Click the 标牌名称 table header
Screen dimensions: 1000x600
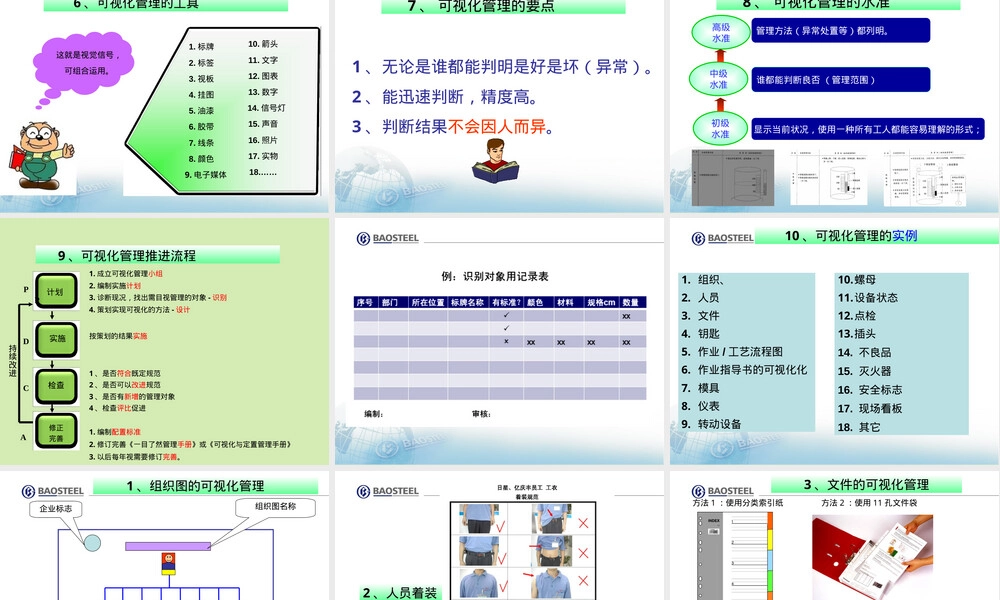pyautogui.click(x=467, y=302)
